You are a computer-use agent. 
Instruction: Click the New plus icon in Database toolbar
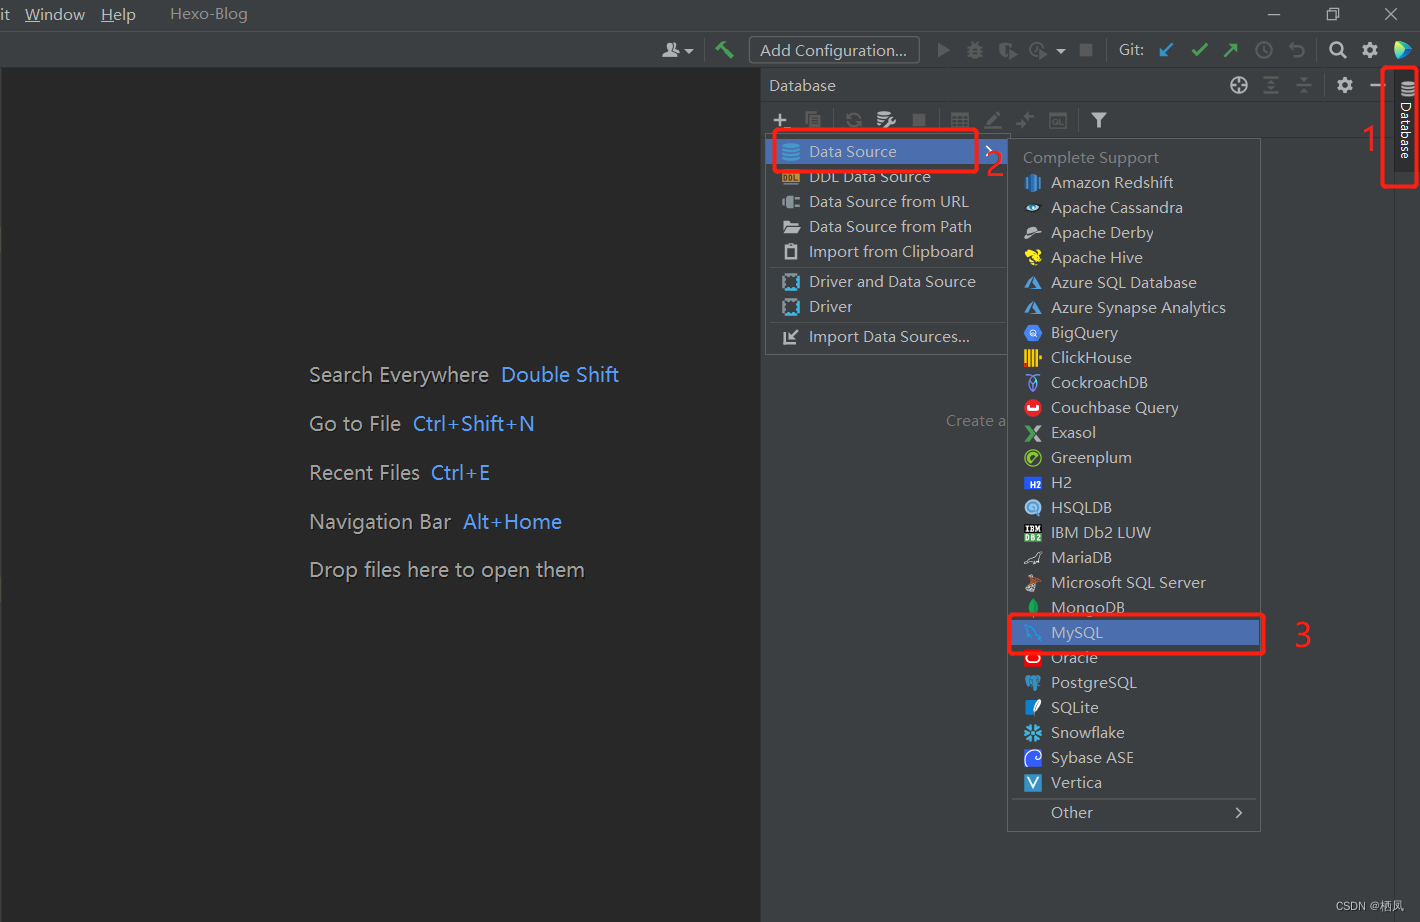coord(780,120)
